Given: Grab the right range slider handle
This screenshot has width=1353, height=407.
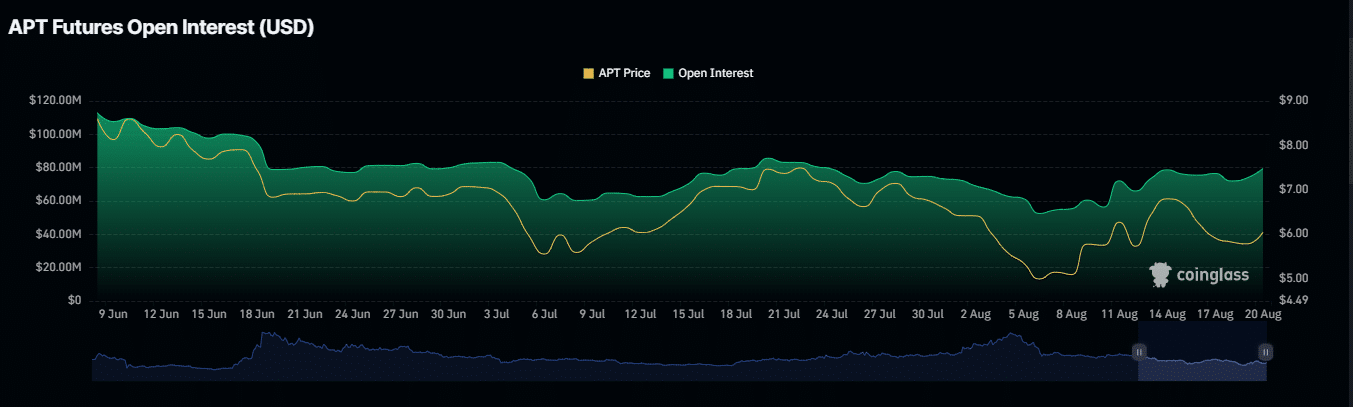Looking at the screenshot, I should click(x=1266, y=351).
